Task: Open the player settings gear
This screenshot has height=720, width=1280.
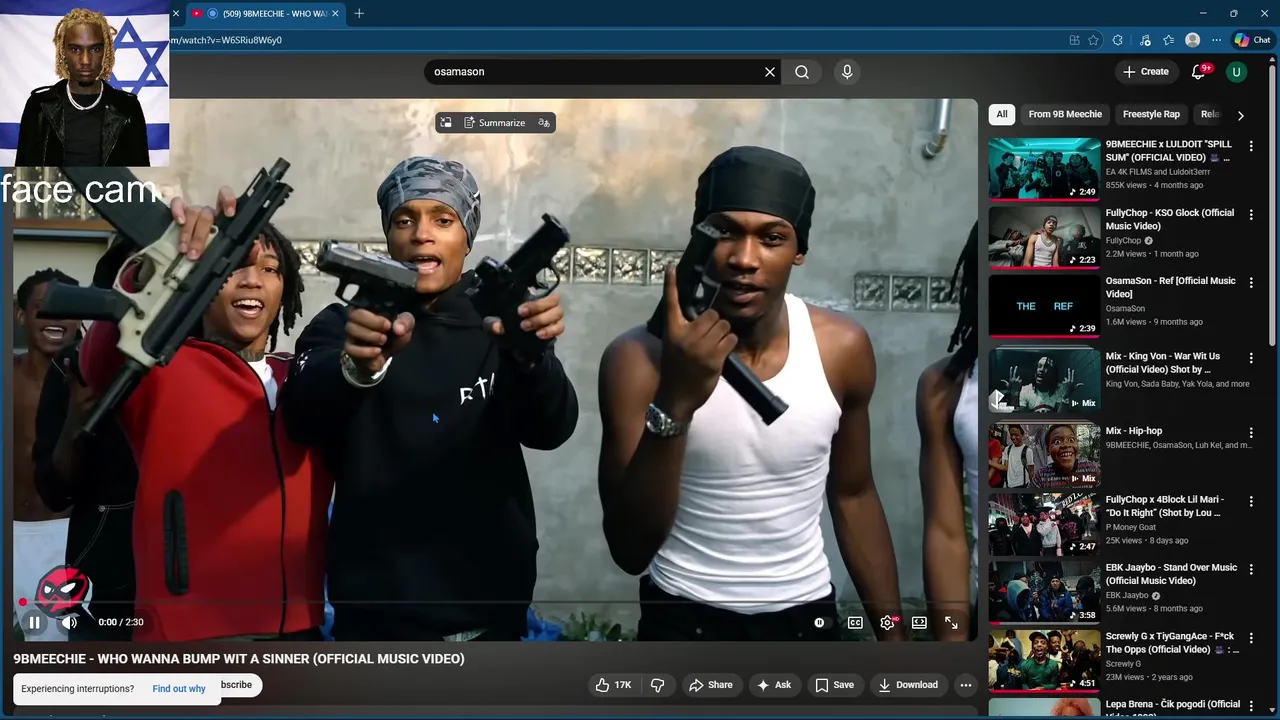Action: coord(887,622)
